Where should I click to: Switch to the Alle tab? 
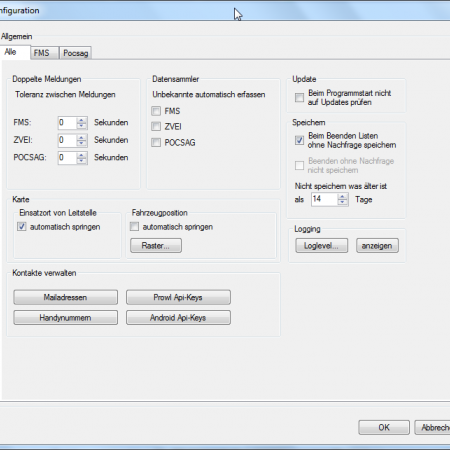pos(15,52)
